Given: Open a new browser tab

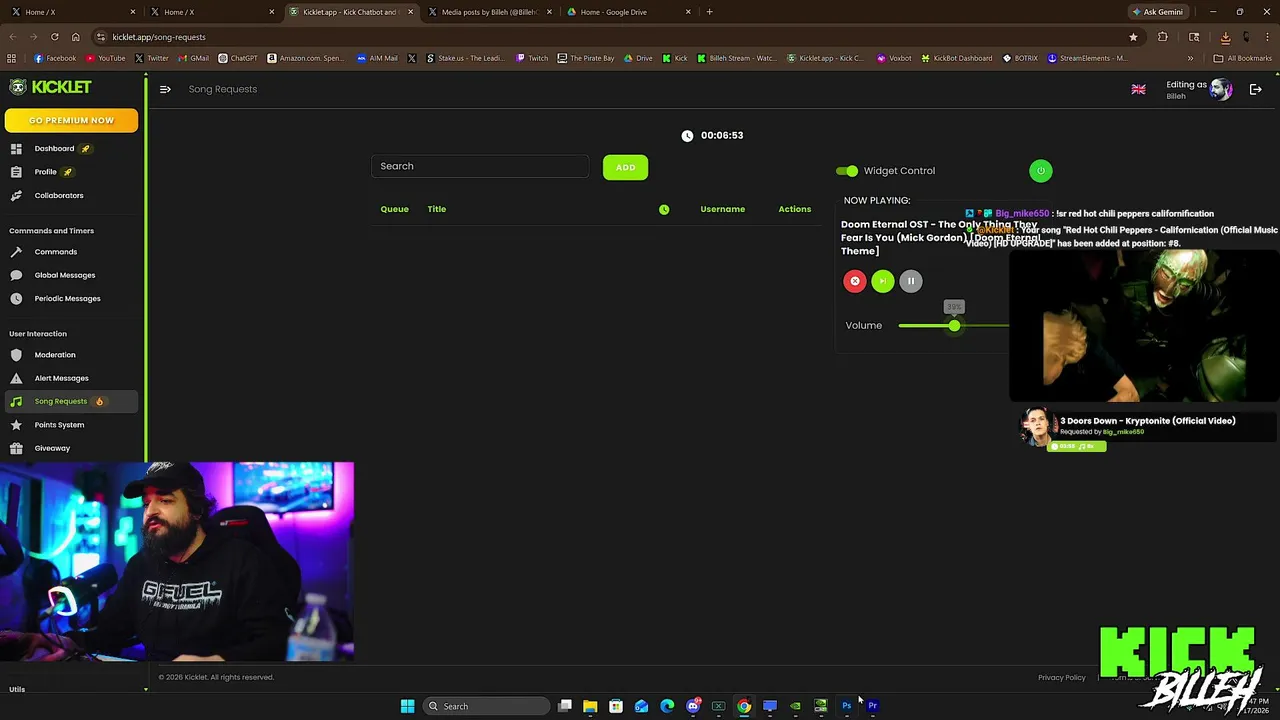Looking at the screenshot, I should tap(709, 12).
